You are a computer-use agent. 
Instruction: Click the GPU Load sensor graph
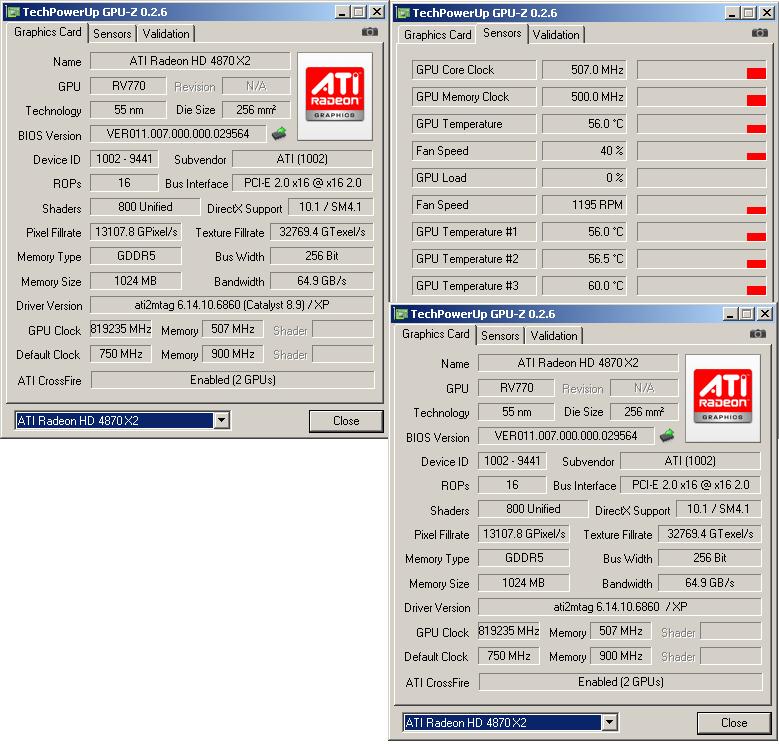coord(701,178)
